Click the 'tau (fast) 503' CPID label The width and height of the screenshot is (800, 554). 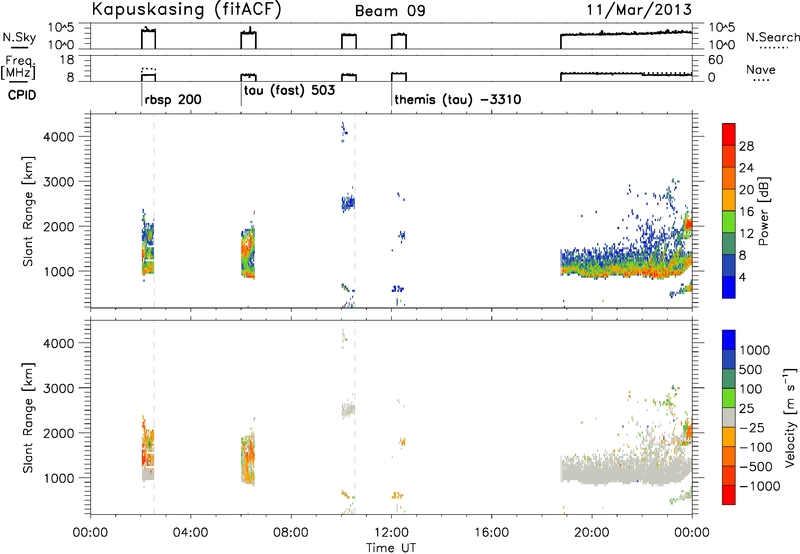[x=290, y=91]
